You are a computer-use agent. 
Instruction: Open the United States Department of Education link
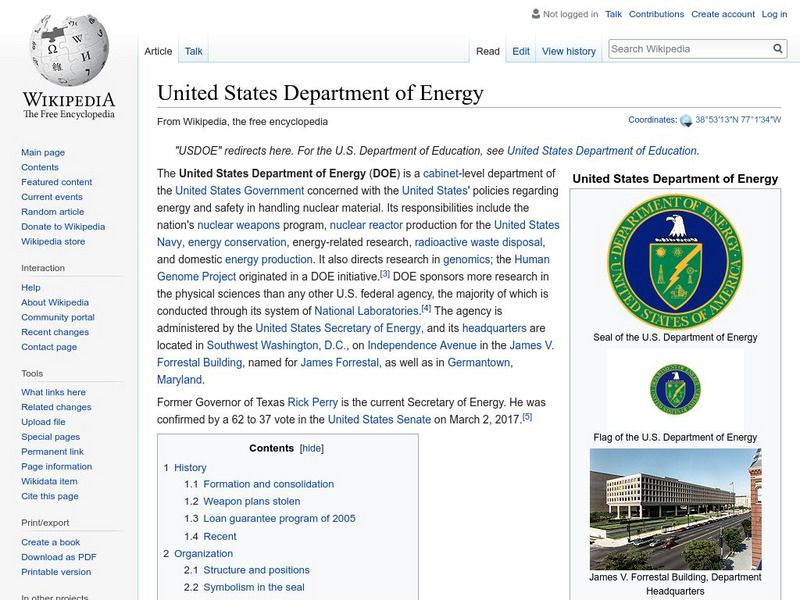pos(602,151)
